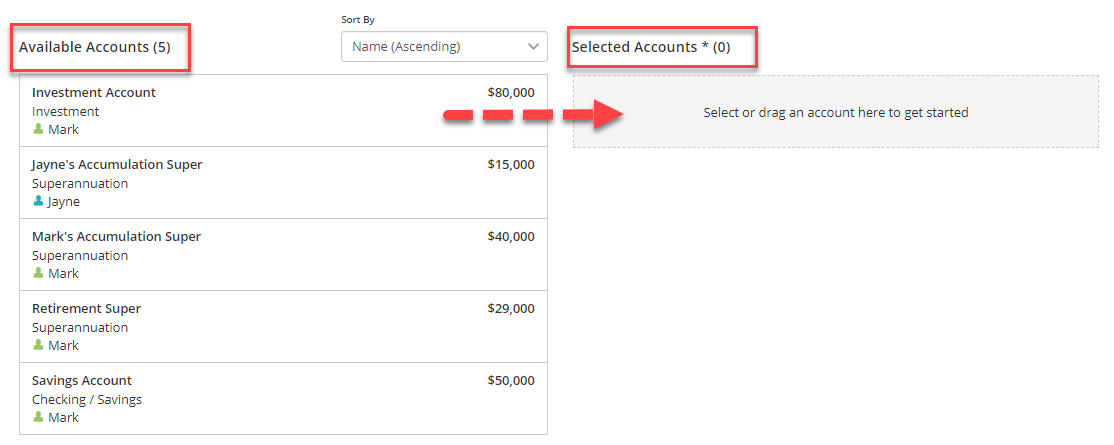1114x445 pixels.
Task: Click Jayne's blue person icon
Action: [x=38, y=201]
